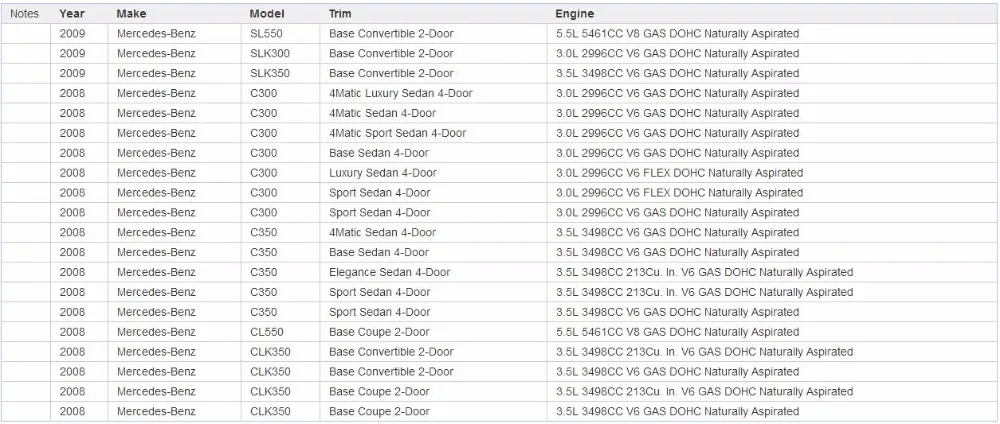
Task: Click the Elegance Sedan 4-Door trim cell
Action: pyautogui.click(x=433, y=272)
